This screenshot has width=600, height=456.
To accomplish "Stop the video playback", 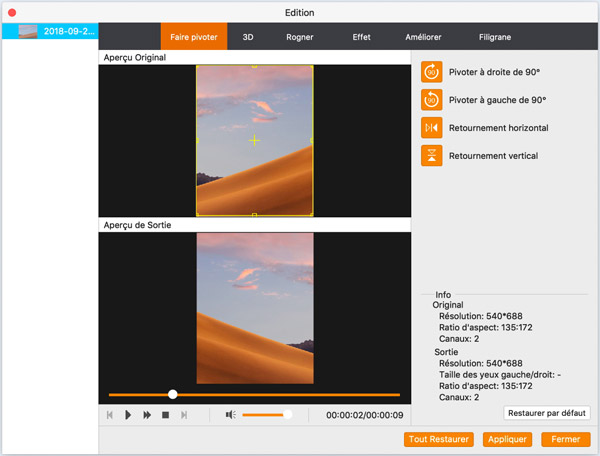I will (165, 415).
